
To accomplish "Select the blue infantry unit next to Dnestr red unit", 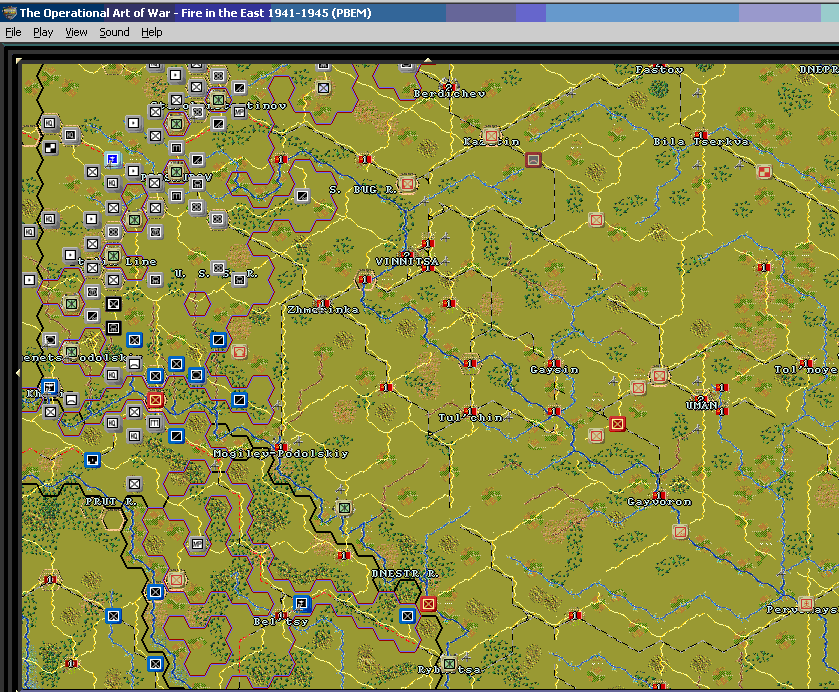I will tap(407, 615).
